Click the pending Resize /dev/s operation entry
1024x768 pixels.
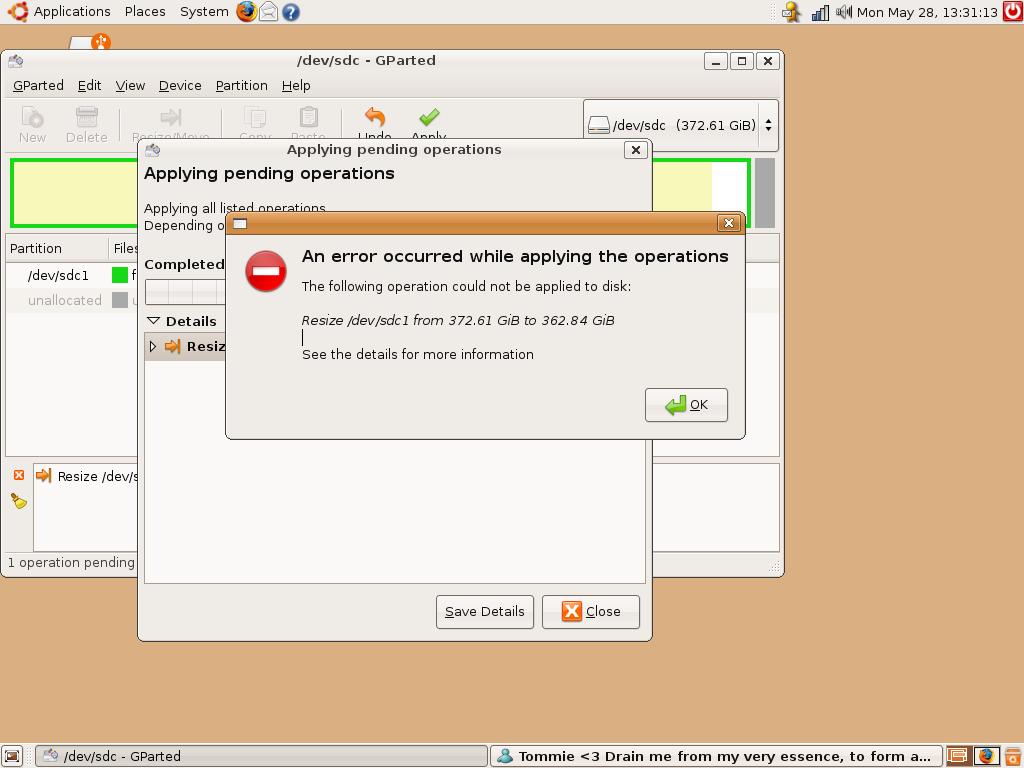[87, 476]
